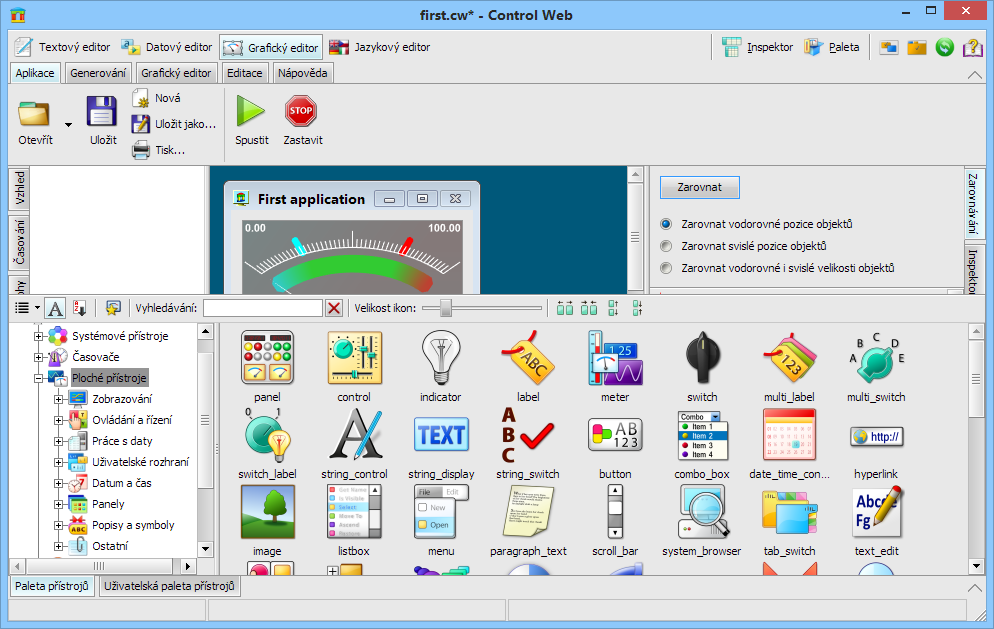Open the dropdown arrow beside Otevřít
The width and height of the screenshot is (994, 629).
[x=69, y=125]
